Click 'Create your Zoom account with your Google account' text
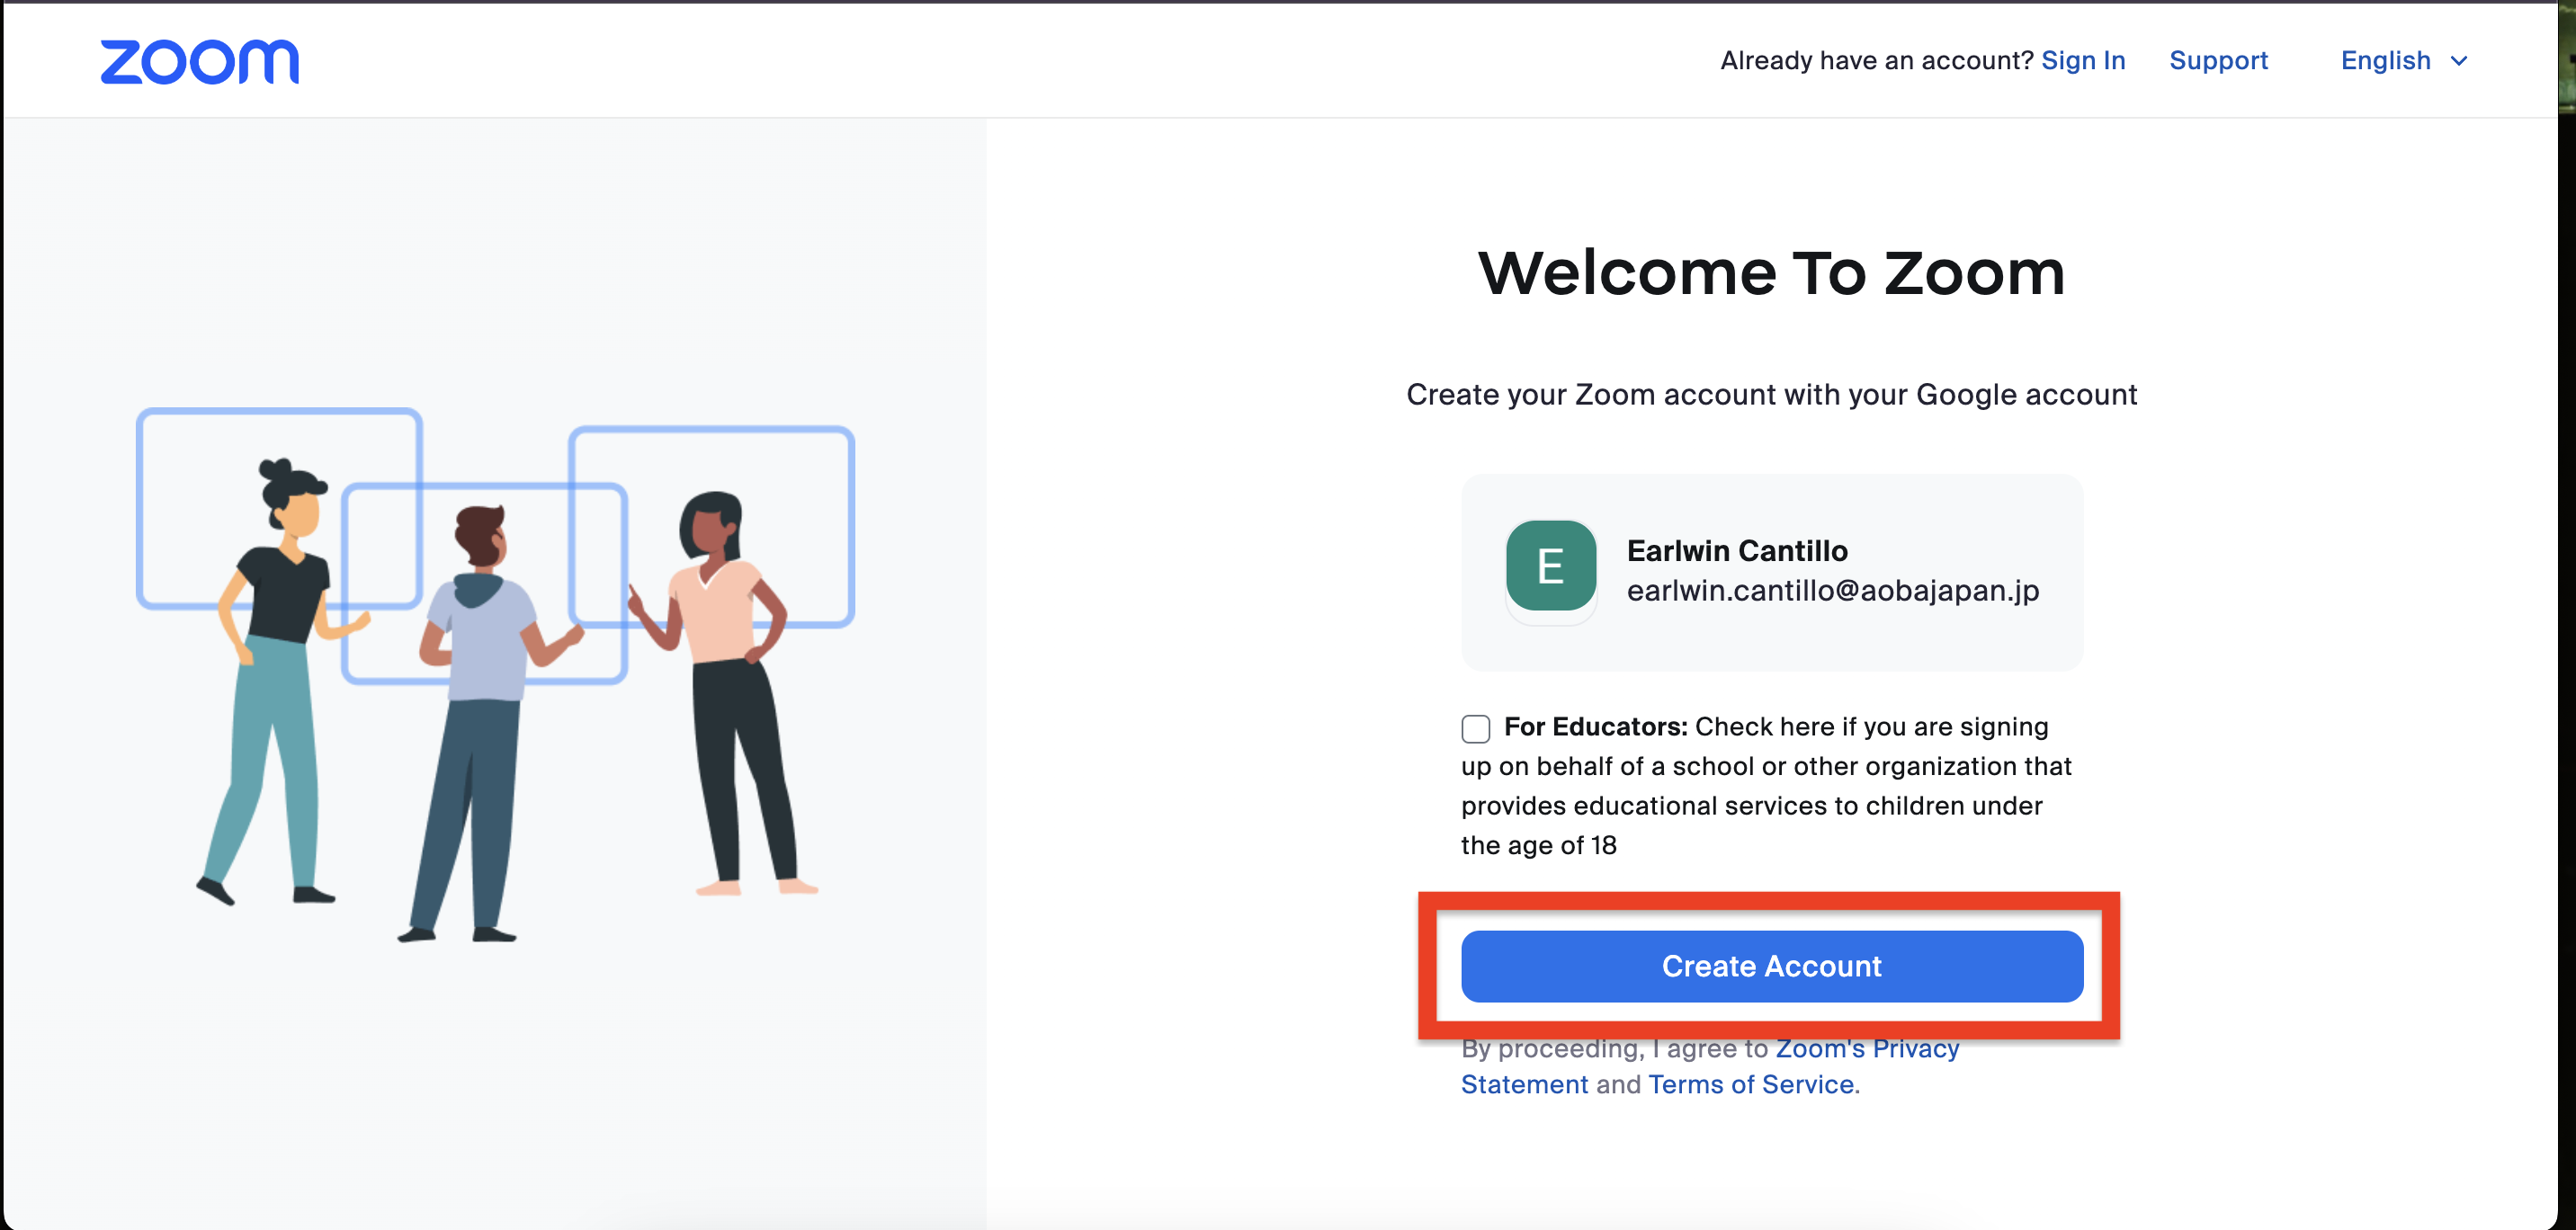The image size is (2576, 1230). pos(1771,395)
